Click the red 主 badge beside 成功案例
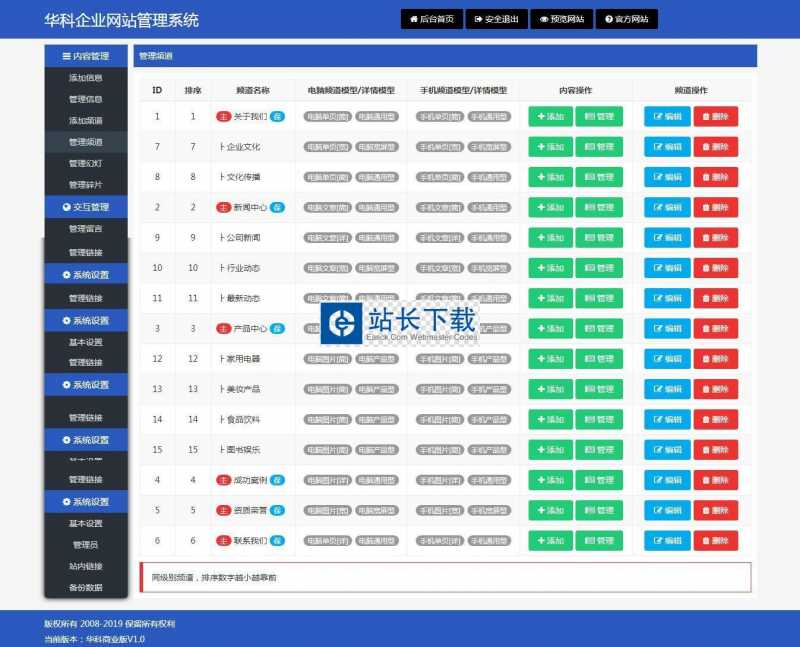 (x=224, y=480)
